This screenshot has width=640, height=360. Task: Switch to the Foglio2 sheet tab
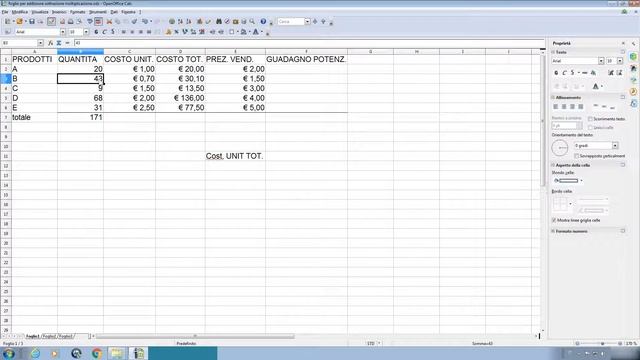tap(49, 336)
